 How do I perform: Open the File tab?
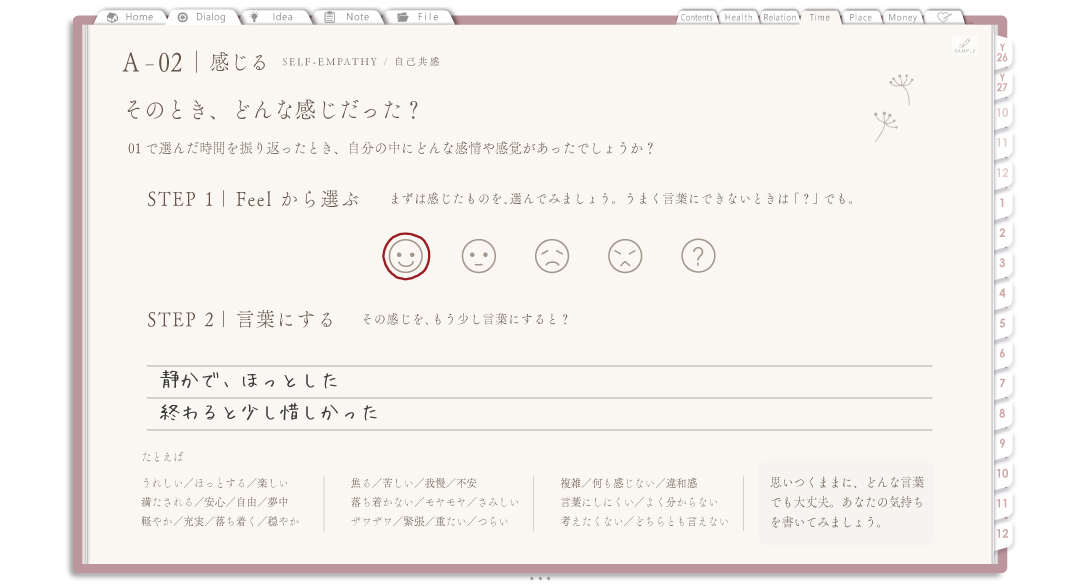(419, 17)
